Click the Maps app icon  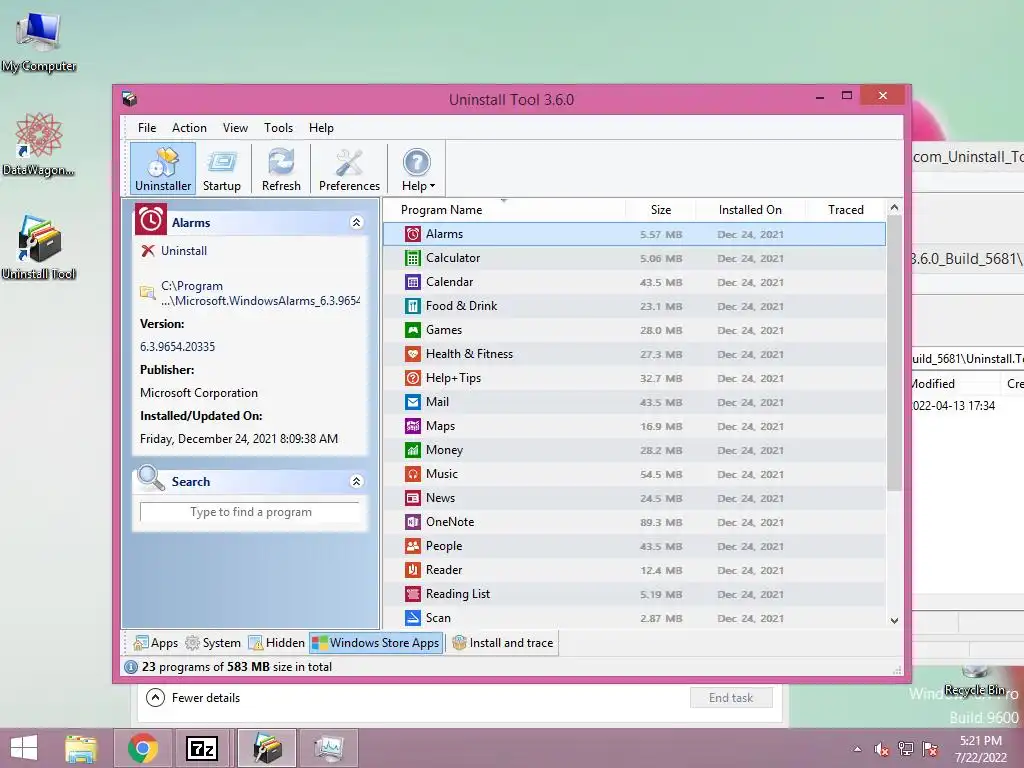point(413,426)
